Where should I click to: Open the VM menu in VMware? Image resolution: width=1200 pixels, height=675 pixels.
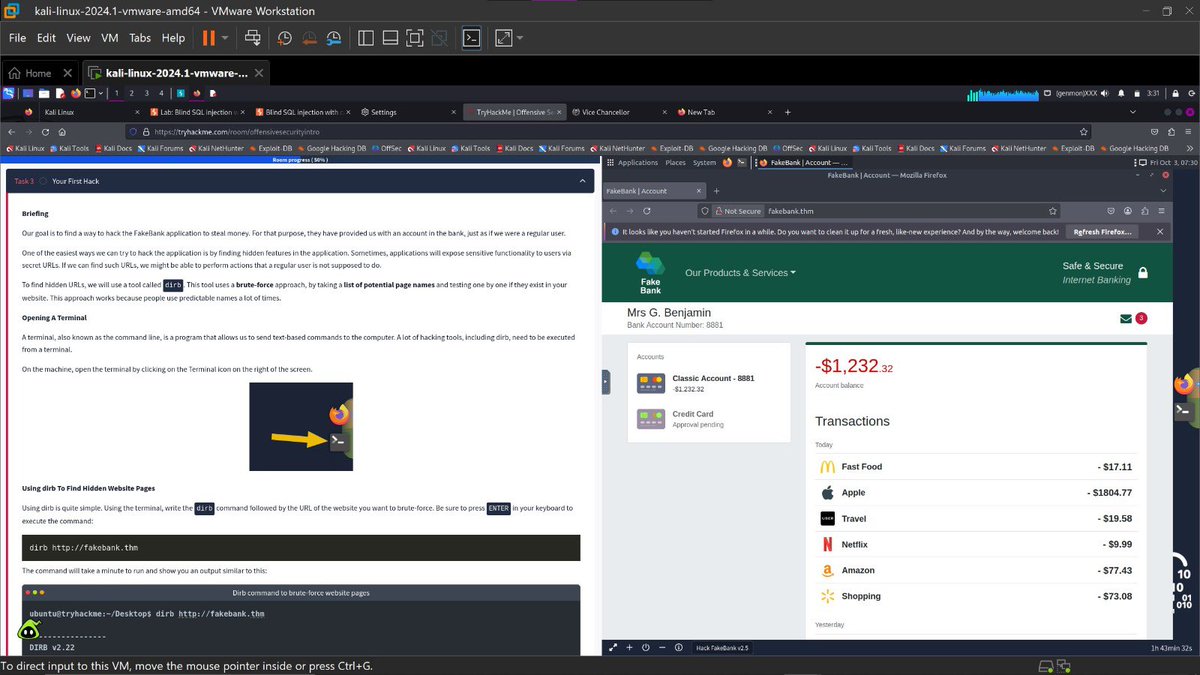(x=110, y=38)
